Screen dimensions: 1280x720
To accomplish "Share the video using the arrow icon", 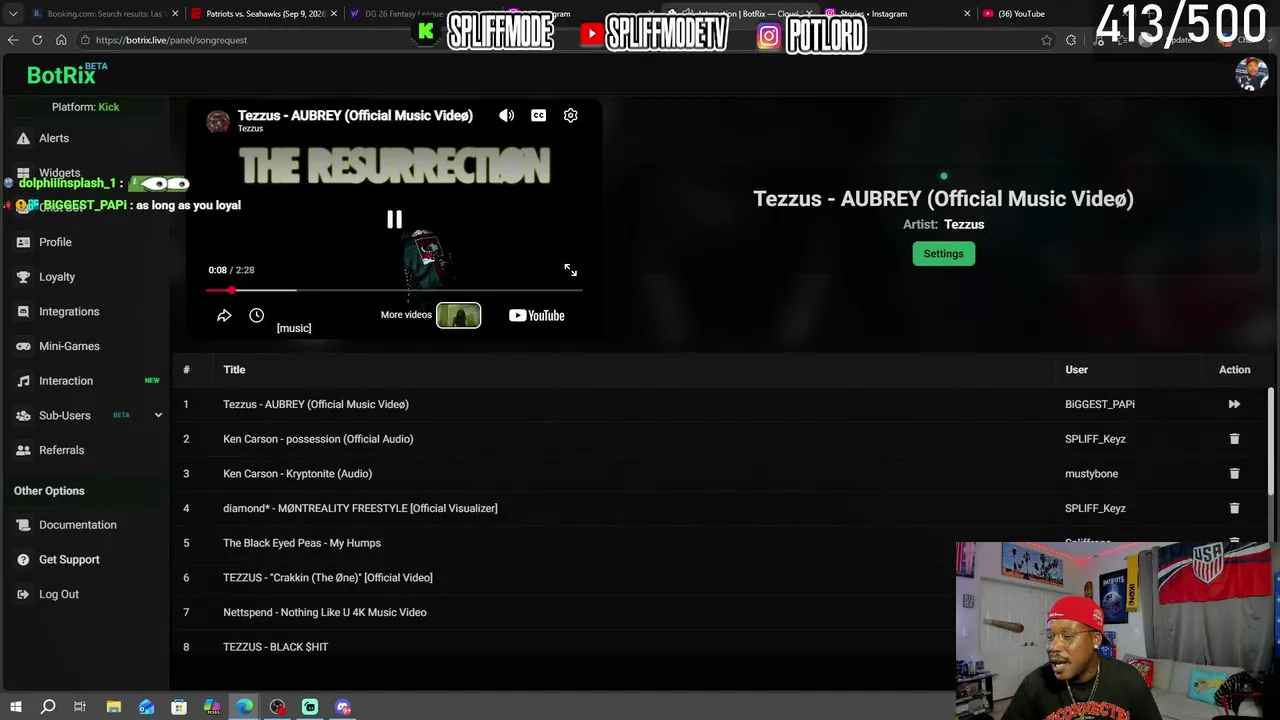I will [x=224, y=316].
